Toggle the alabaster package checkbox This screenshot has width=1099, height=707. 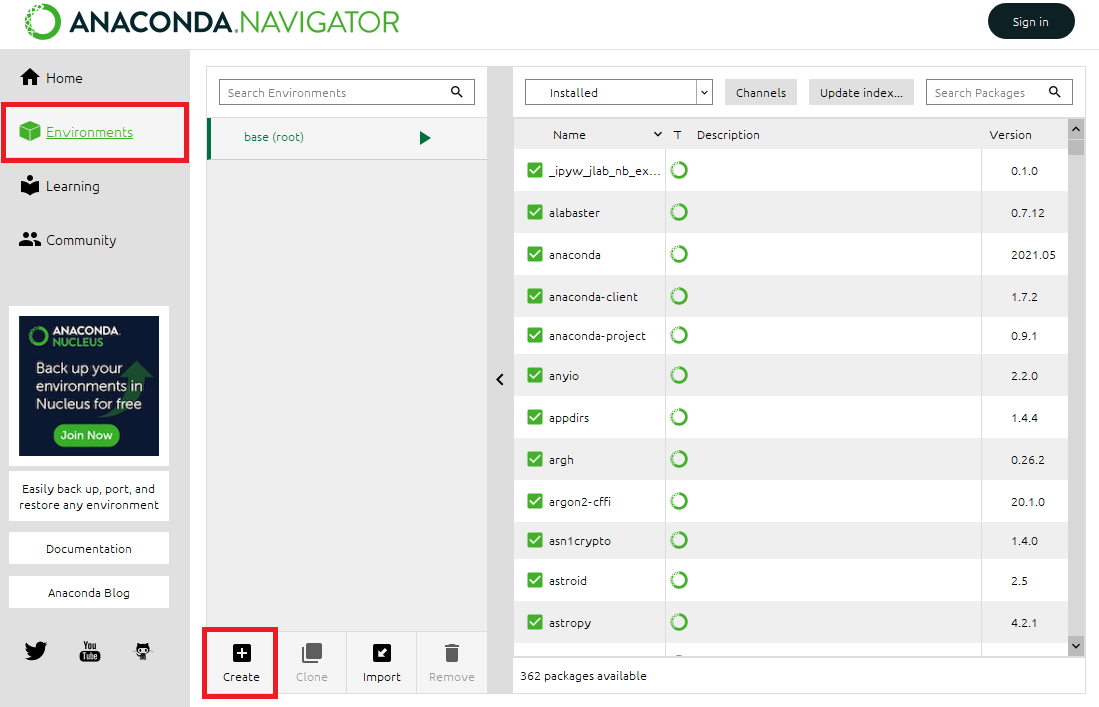[535, 212]
